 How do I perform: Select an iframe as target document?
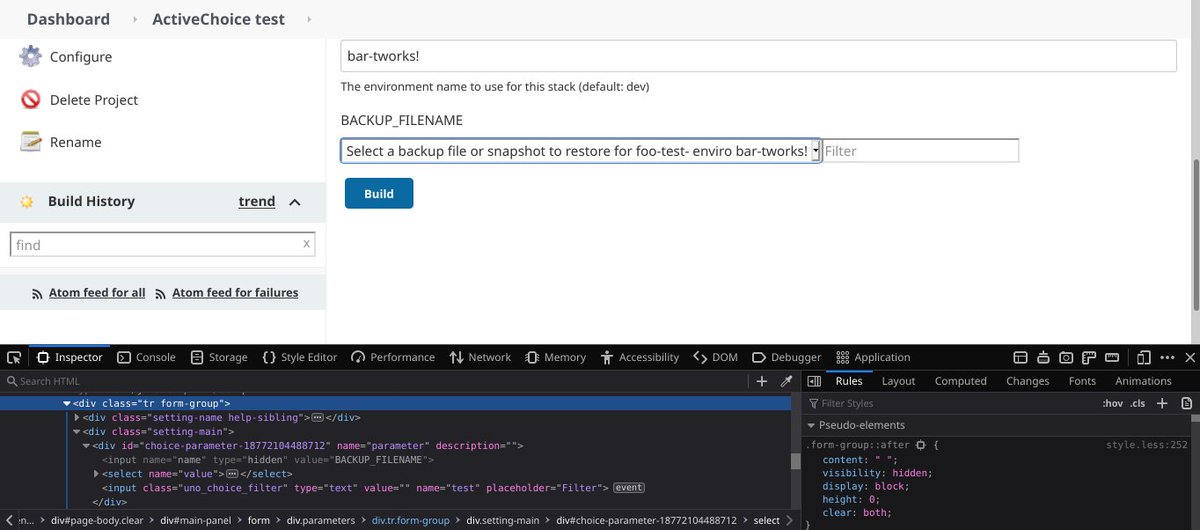[x=1021, y=357]
